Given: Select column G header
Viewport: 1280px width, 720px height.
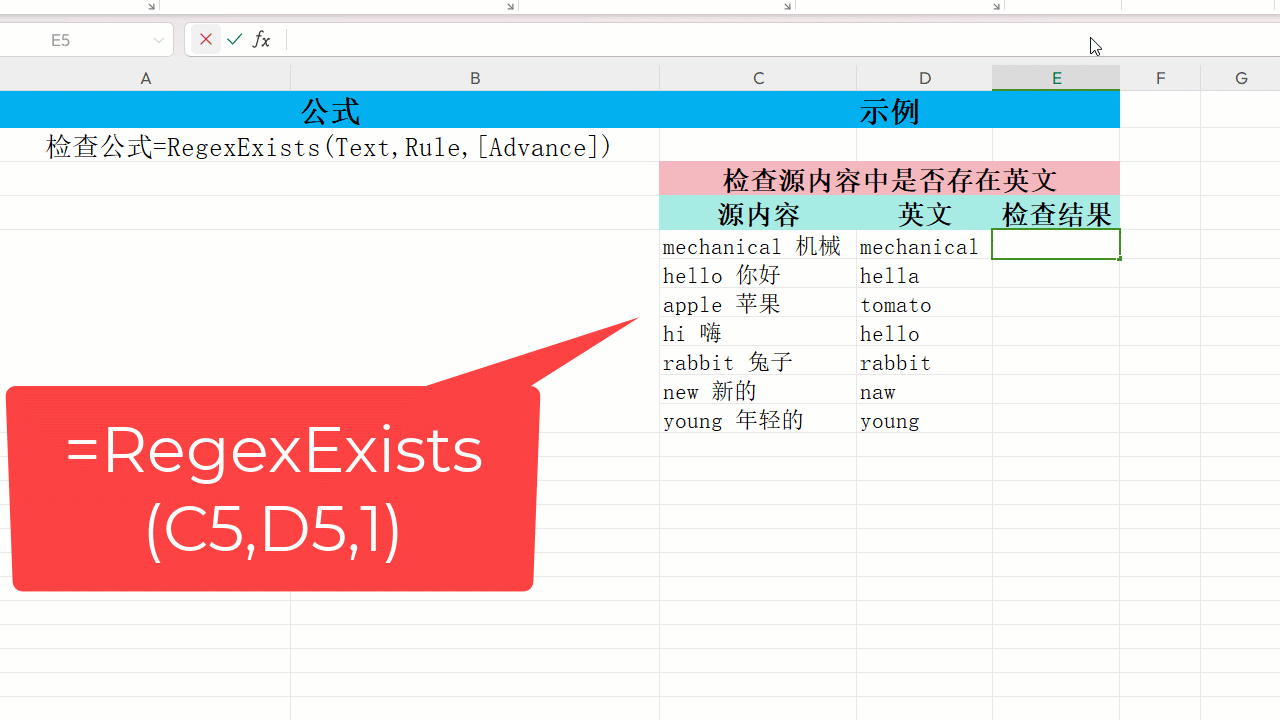Looking at the screenshot, I should (x=1240, y=78).
